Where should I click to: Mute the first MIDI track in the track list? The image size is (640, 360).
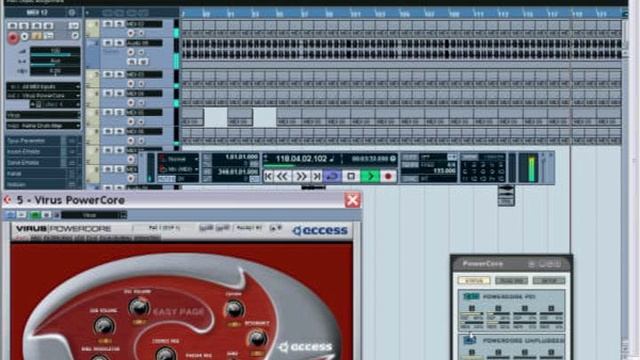coord(108,24)
